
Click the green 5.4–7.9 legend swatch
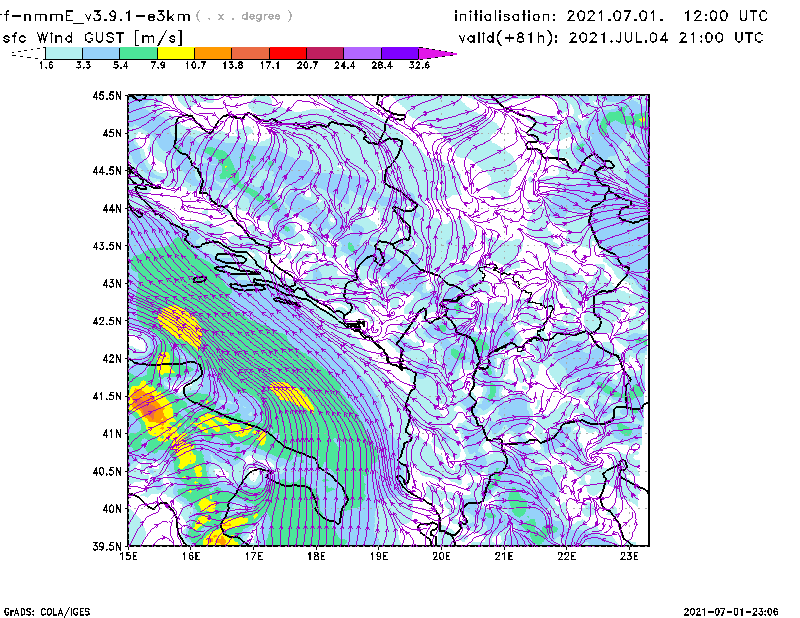coord(138,53)
